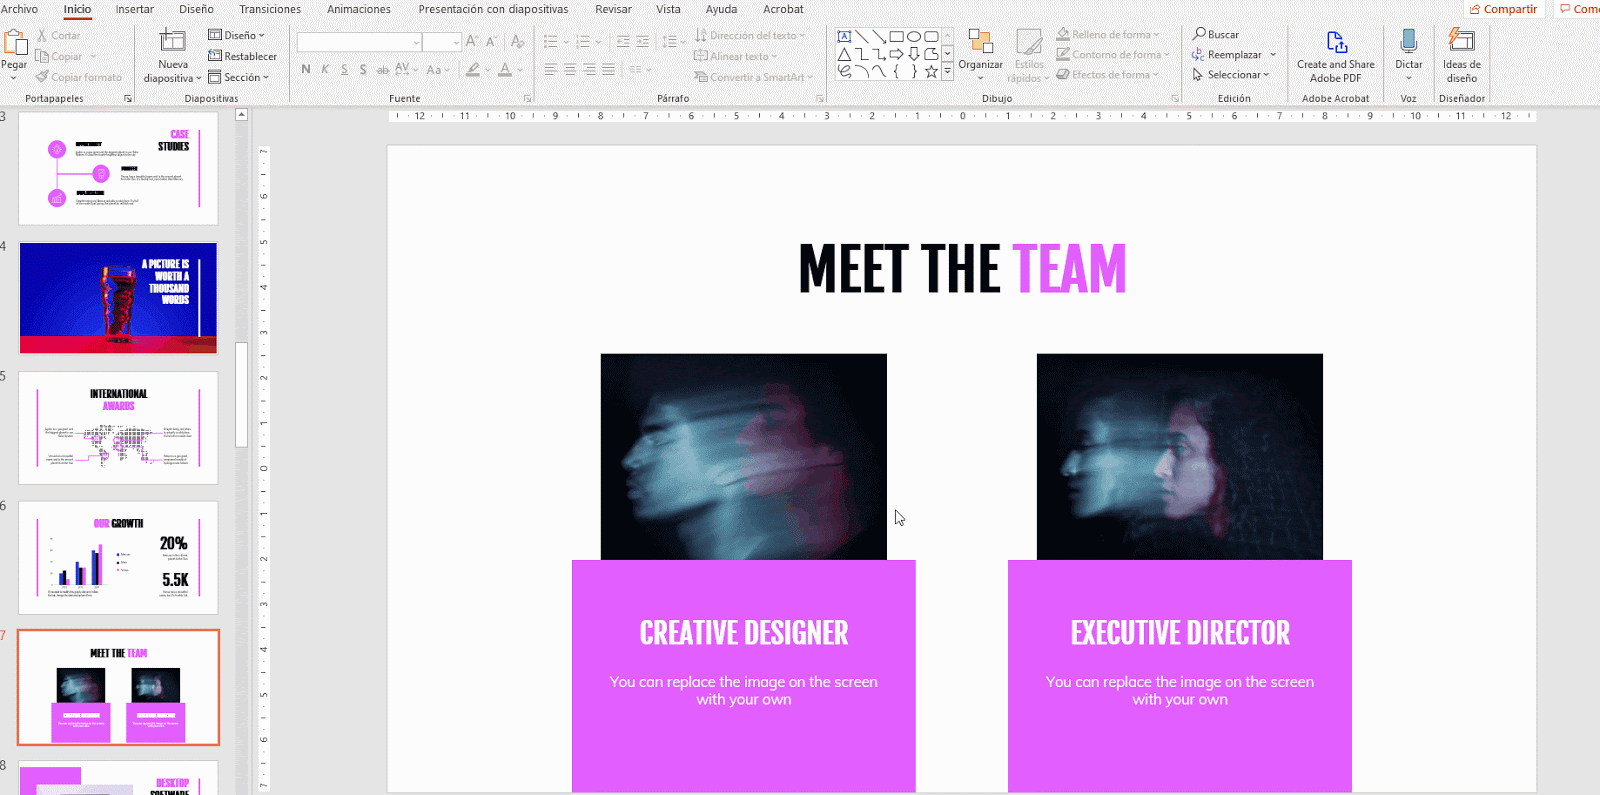Viewport: 1600px width, 795px height.
Task: Click Reemplazar in Edición group
Action: click(1234, 55)
